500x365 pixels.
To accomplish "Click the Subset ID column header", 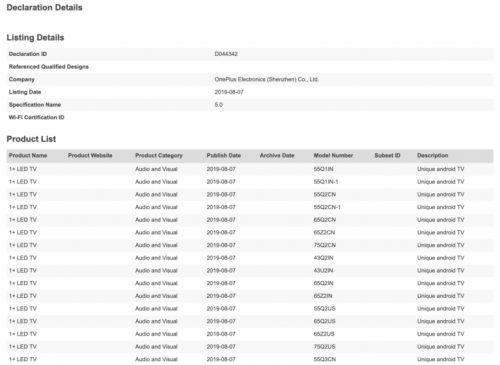I will [387, 155].
